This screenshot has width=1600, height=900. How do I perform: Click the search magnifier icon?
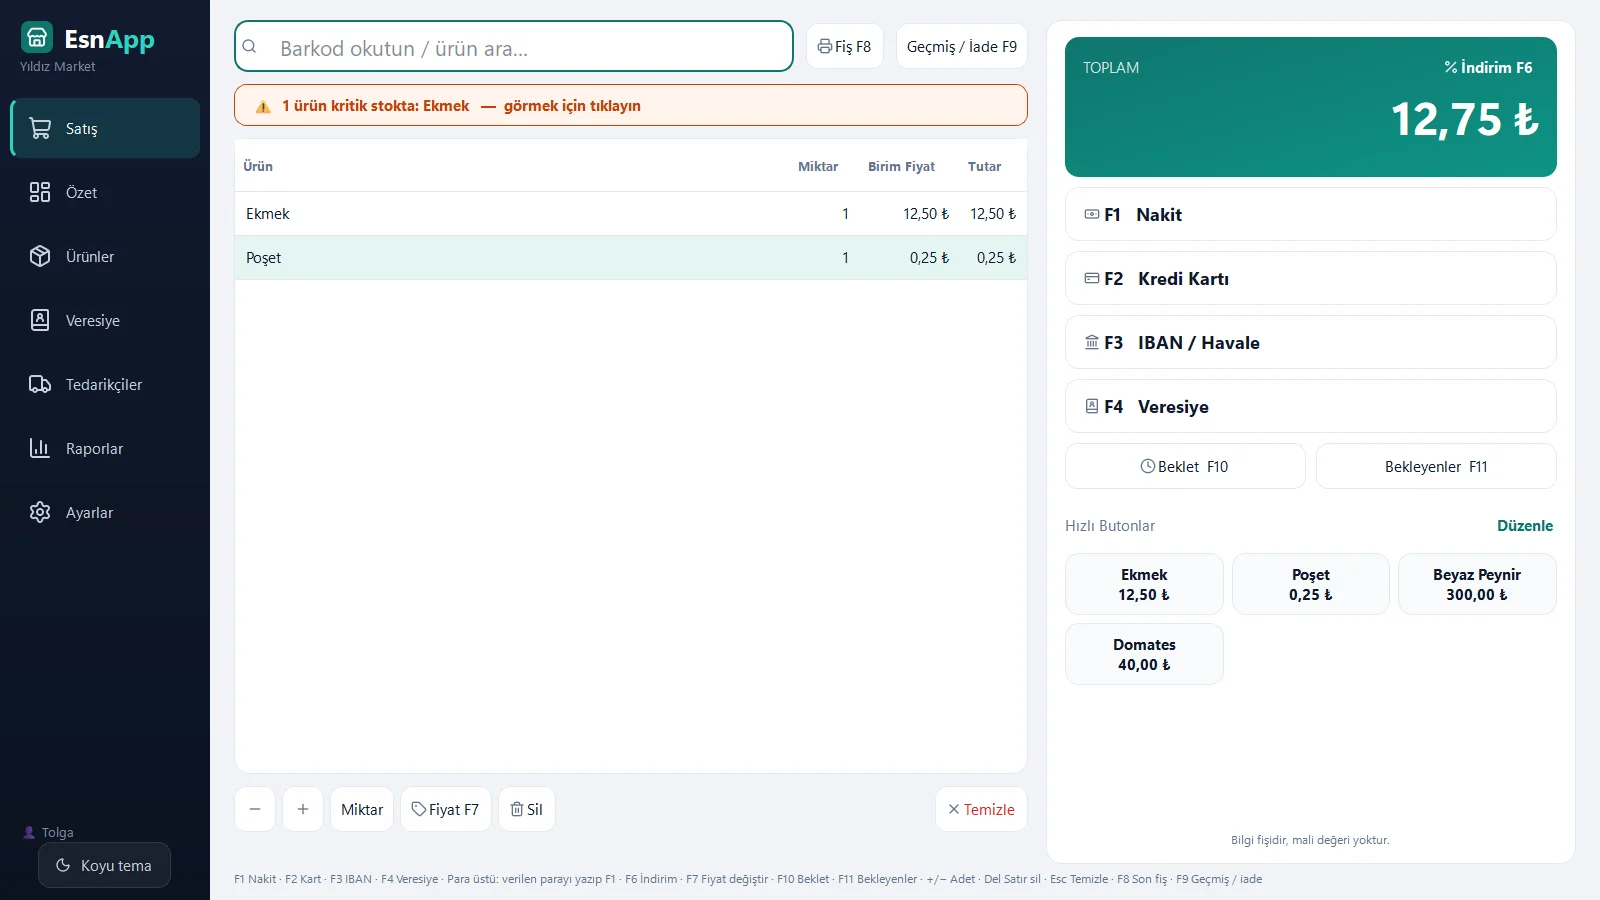pyautogui.click(x=250, y=47)
